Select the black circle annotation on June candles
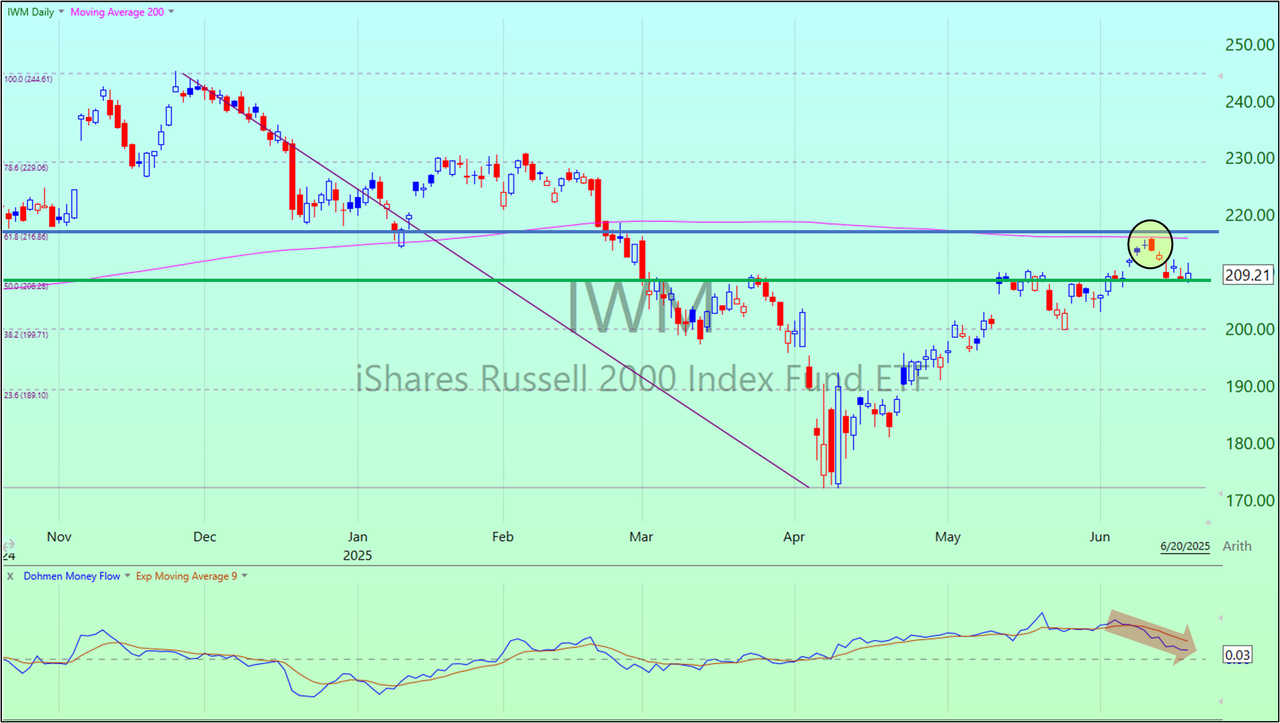Image resolution: width=1280 pixels, height=723 pixels. point(1150,244)
